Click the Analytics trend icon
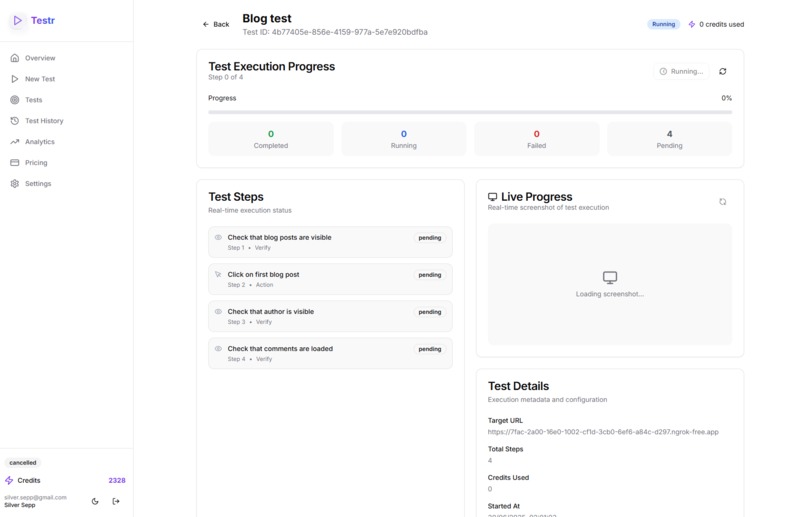 (15, 142)
